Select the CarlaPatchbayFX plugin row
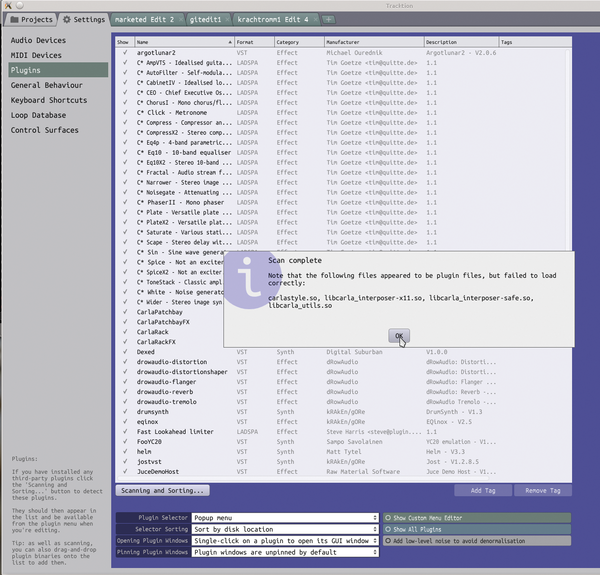This screenshot has height=575, width=600. 170,322
